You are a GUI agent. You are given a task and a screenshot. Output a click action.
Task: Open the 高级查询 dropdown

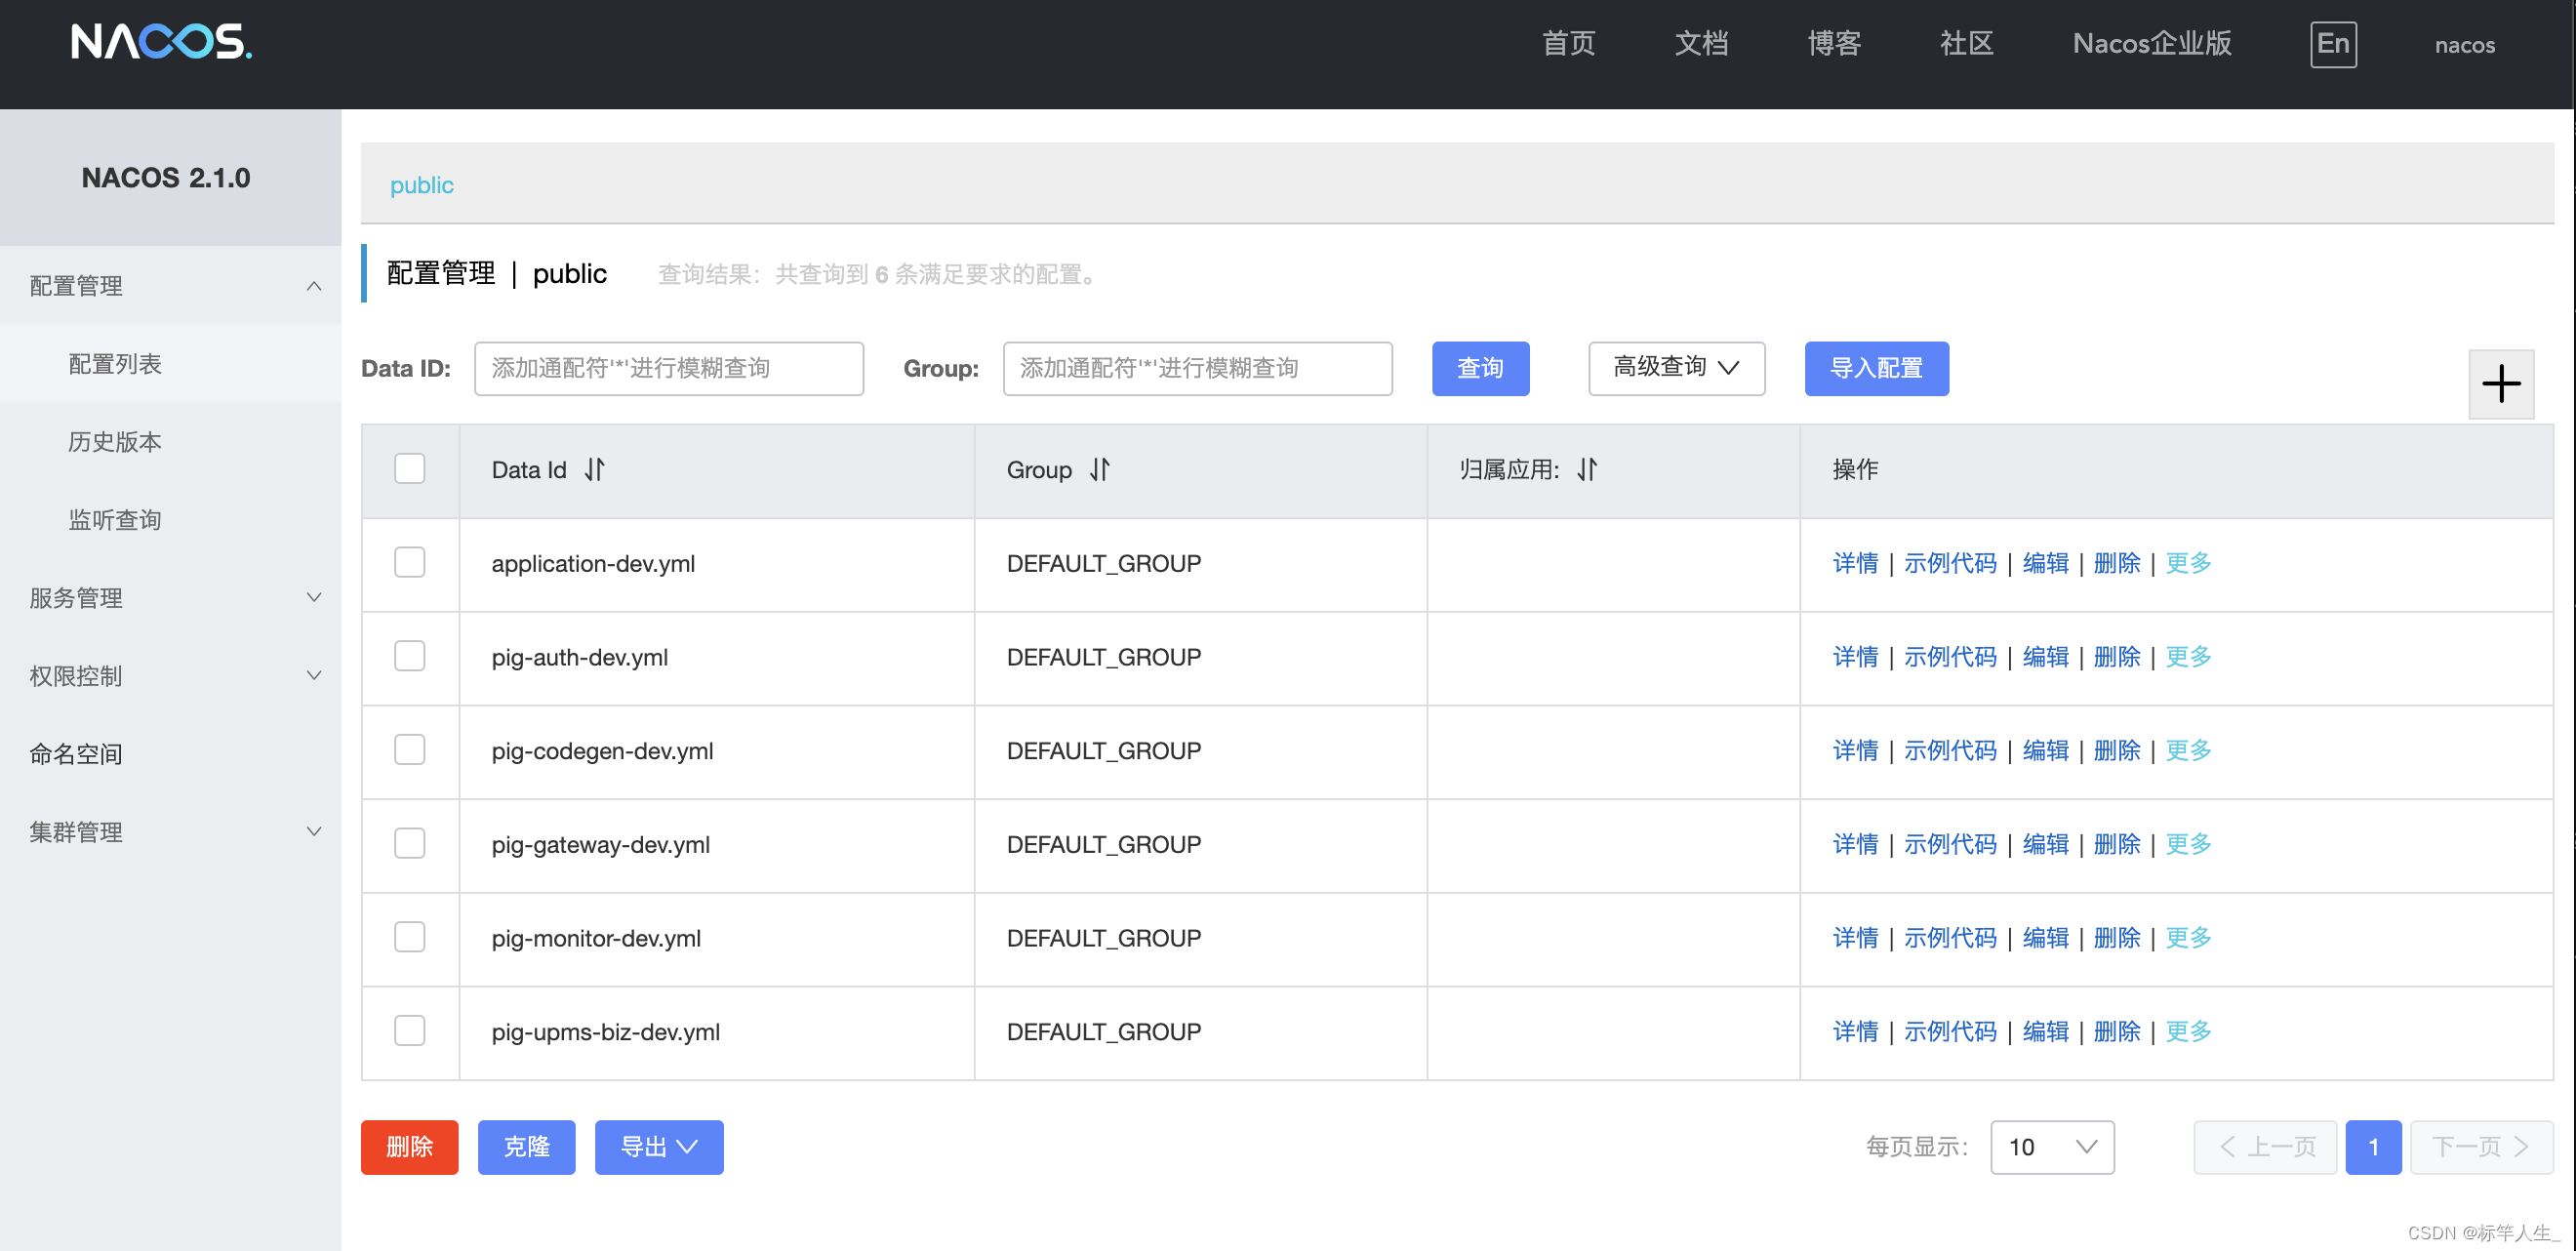click(x=1676, y=368)
